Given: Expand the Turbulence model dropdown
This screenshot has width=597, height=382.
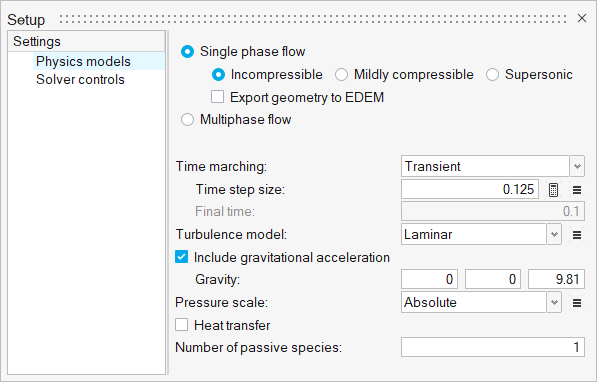Looking at the screenshot, I should [x=554, y=234].
